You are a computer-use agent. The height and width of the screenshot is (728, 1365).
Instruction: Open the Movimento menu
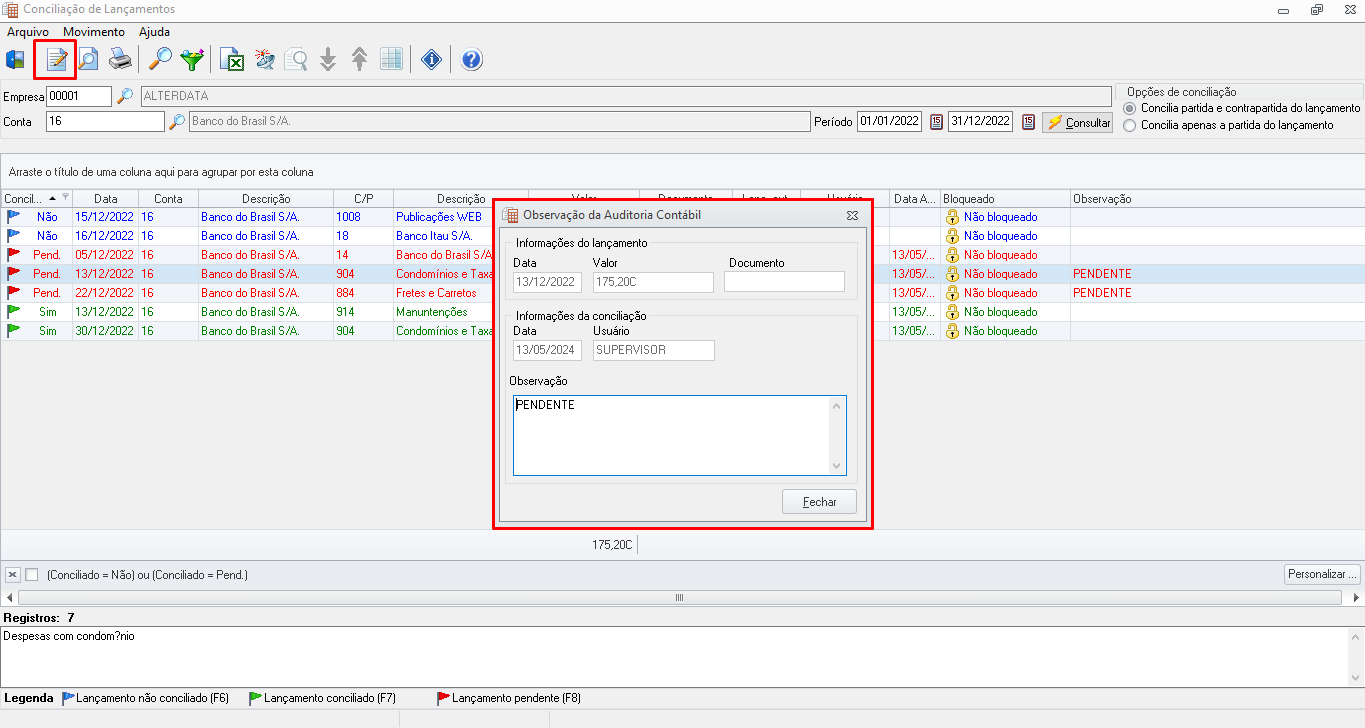click(x=94, y=32)
